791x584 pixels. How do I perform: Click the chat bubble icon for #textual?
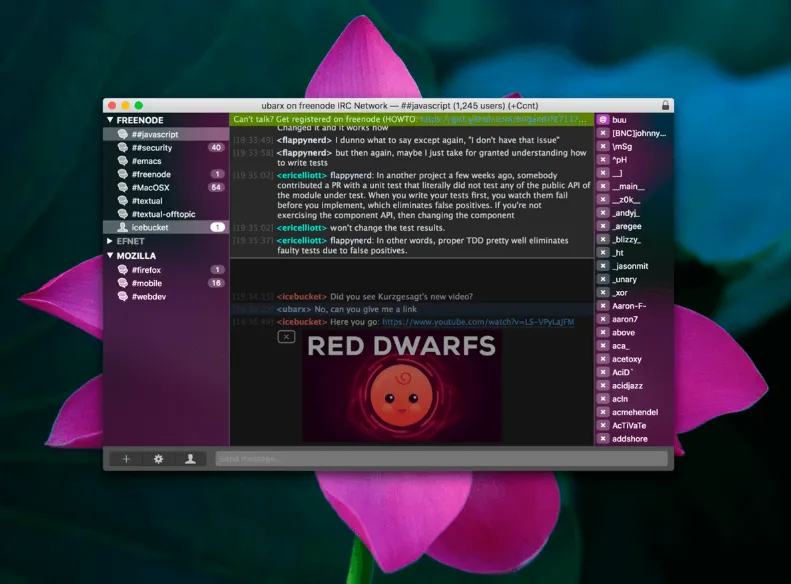tap(123, 200)
